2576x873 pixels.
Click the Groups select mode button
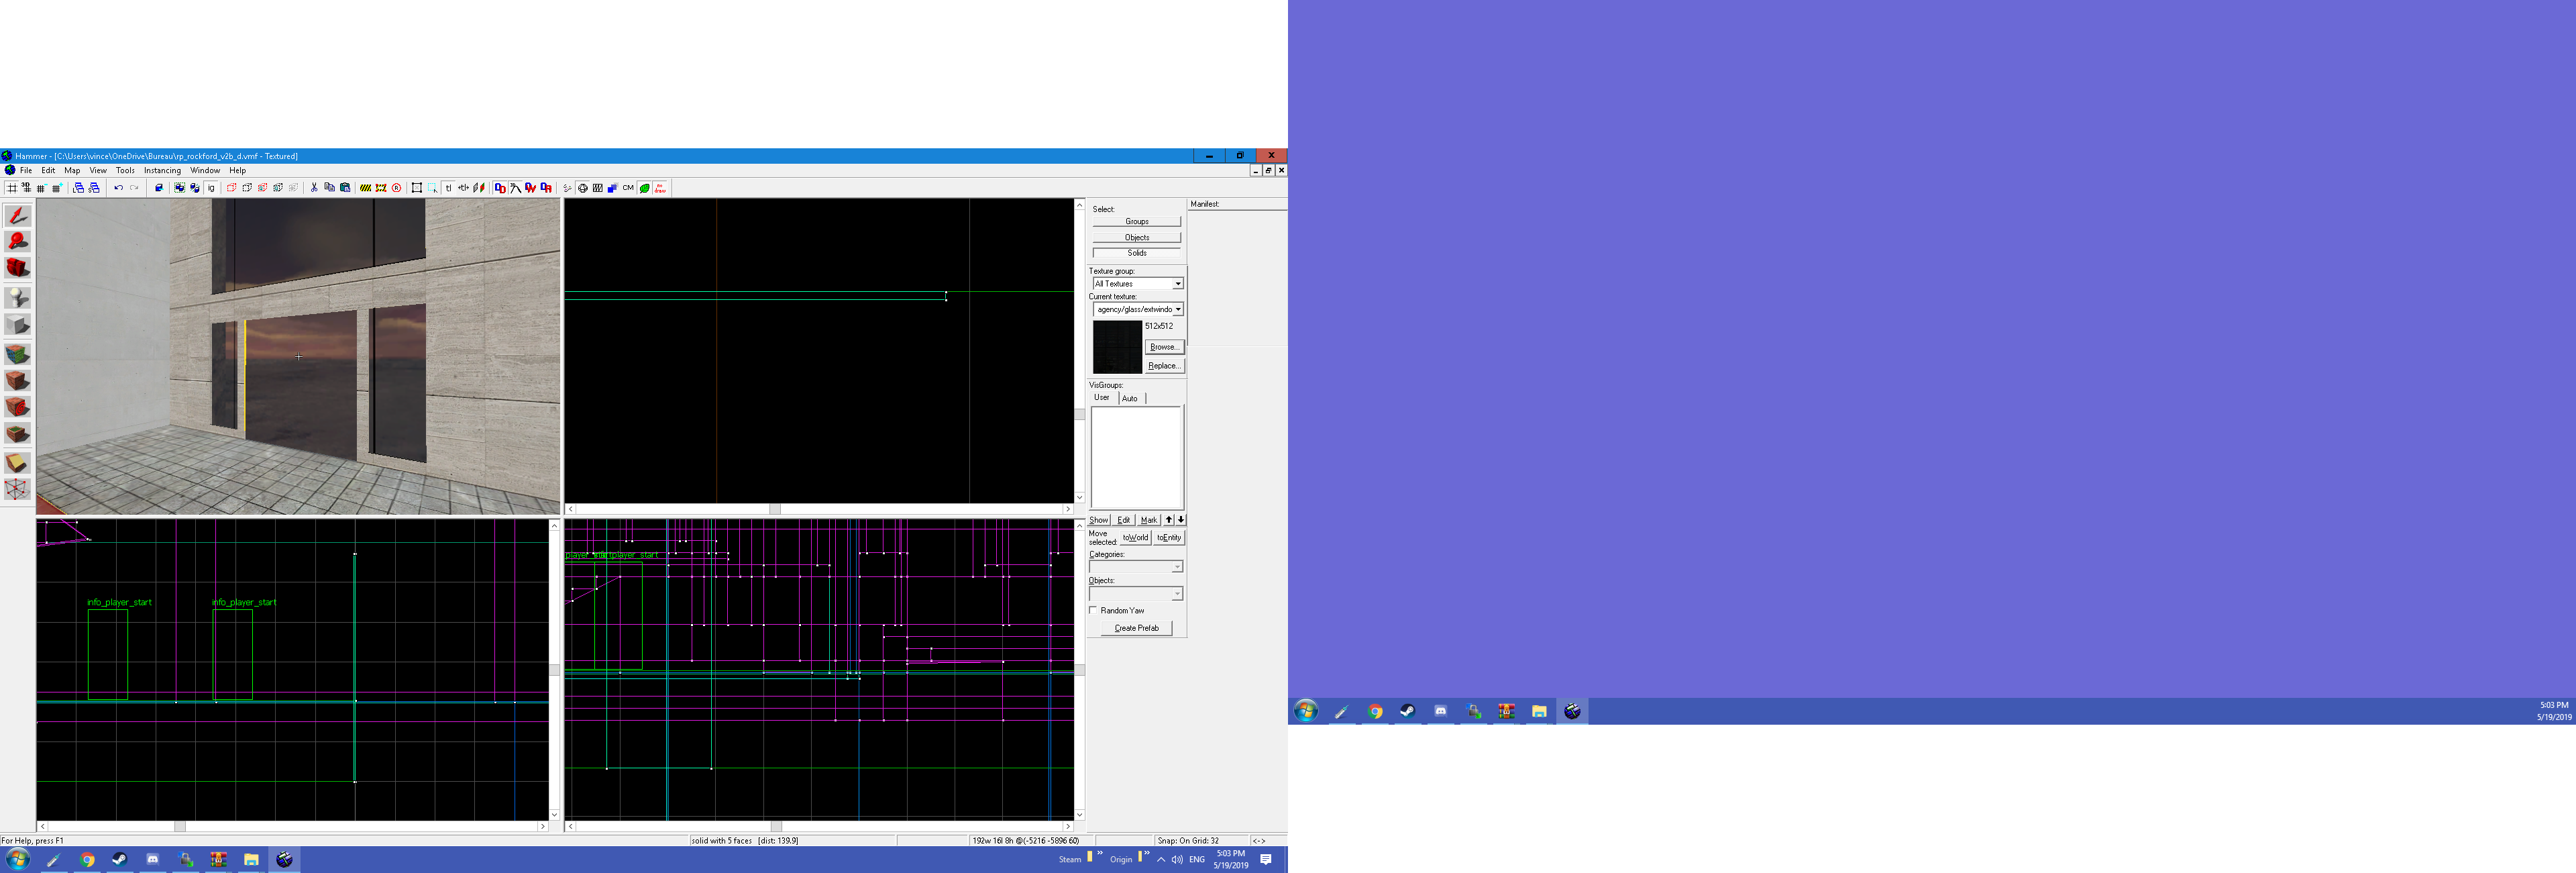coord(1137,221)
